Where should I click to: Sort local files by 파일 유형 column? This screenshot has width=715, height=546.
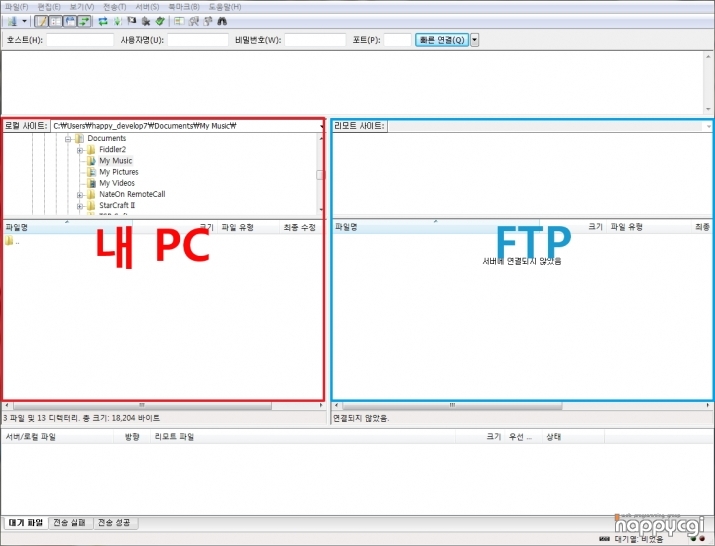(x=249, y=227)
